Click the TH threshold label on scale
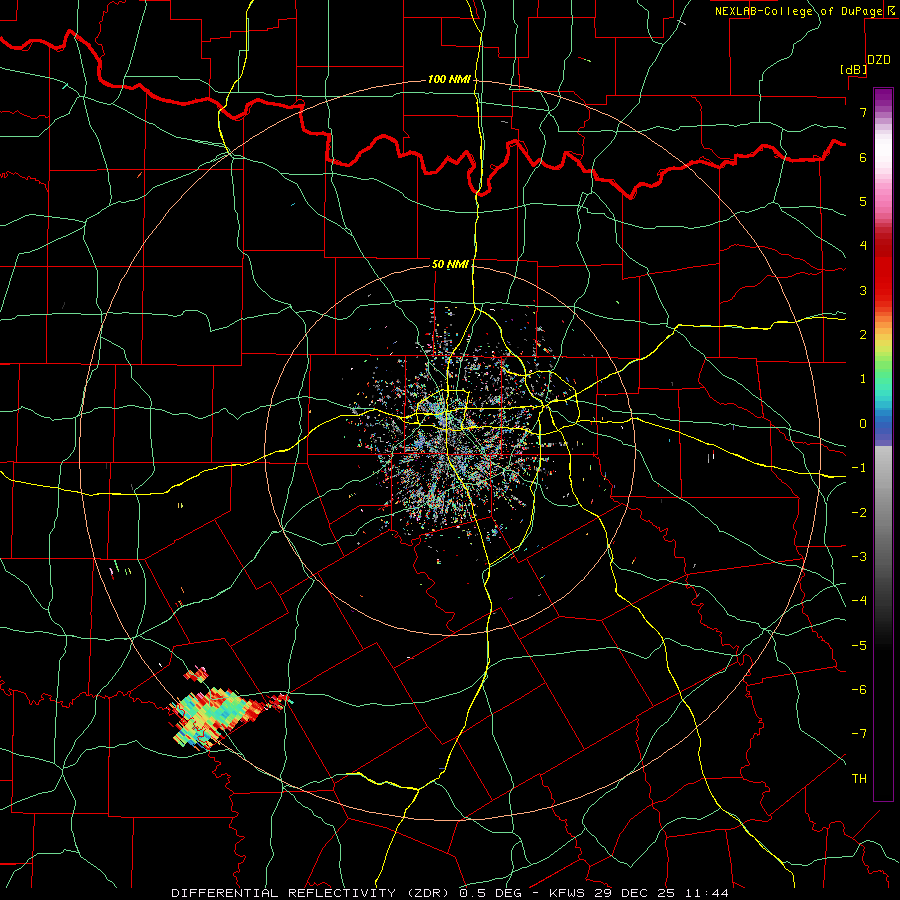 tap(859, 779)
